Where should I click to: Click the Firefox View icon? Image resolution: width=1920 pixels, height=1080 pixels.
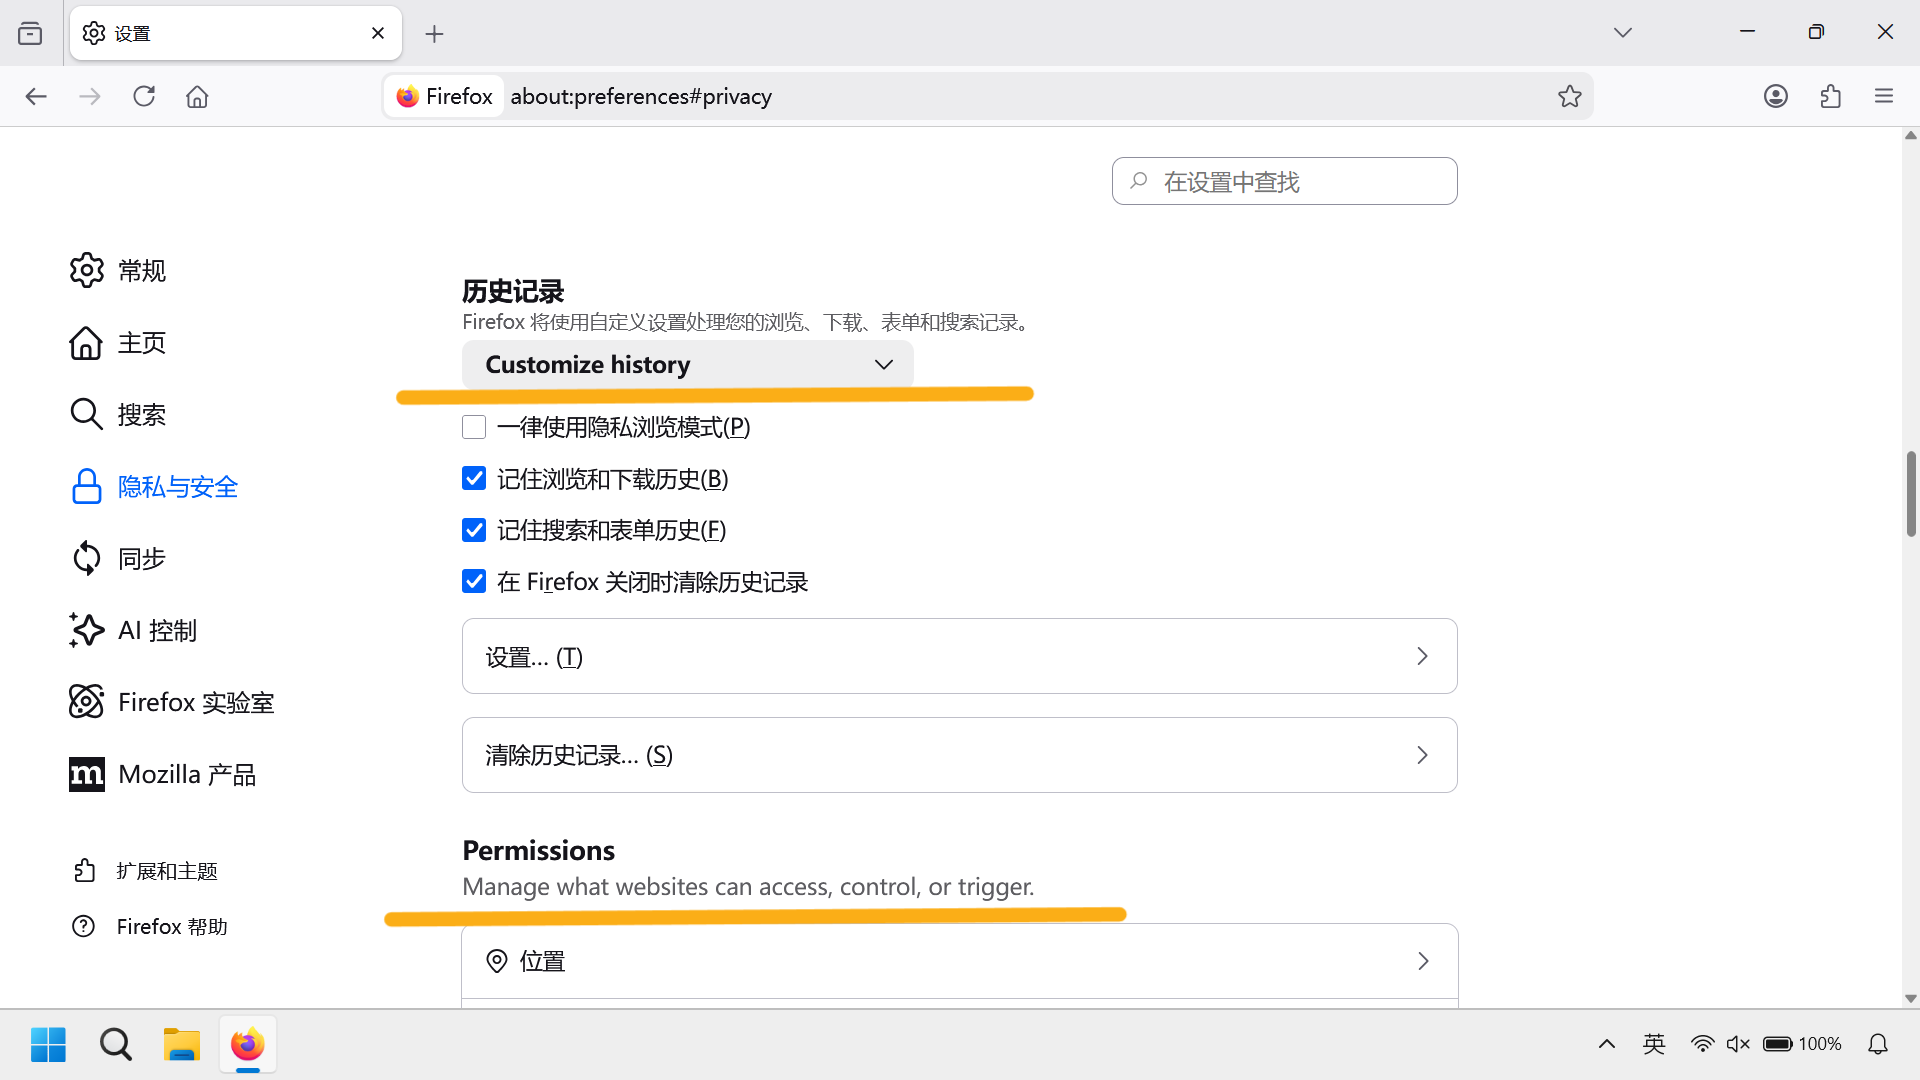tap(30, 33)
